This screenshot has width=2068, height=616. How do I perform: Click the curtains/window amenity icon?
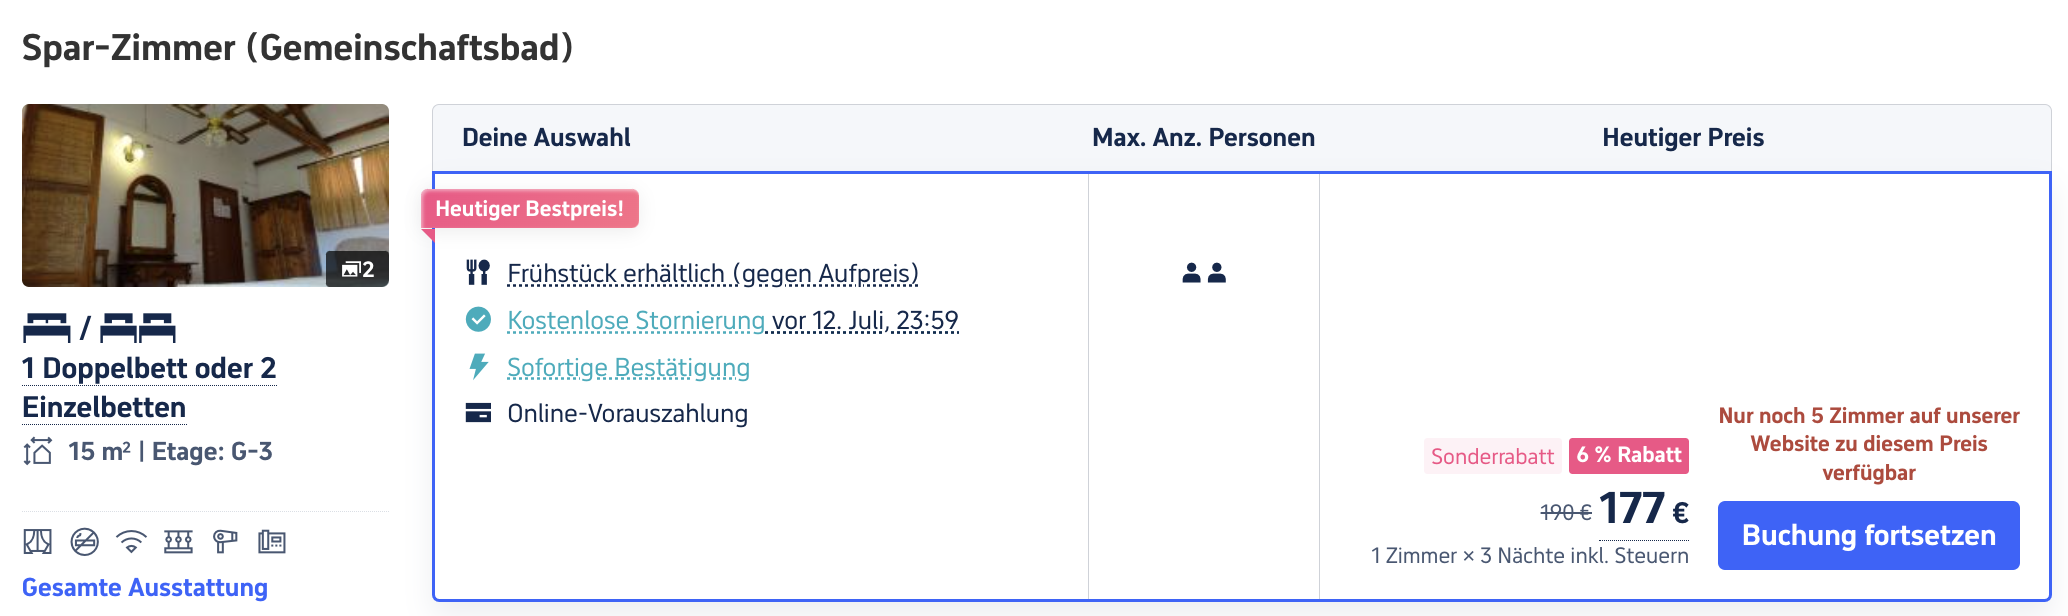[37, 542]
